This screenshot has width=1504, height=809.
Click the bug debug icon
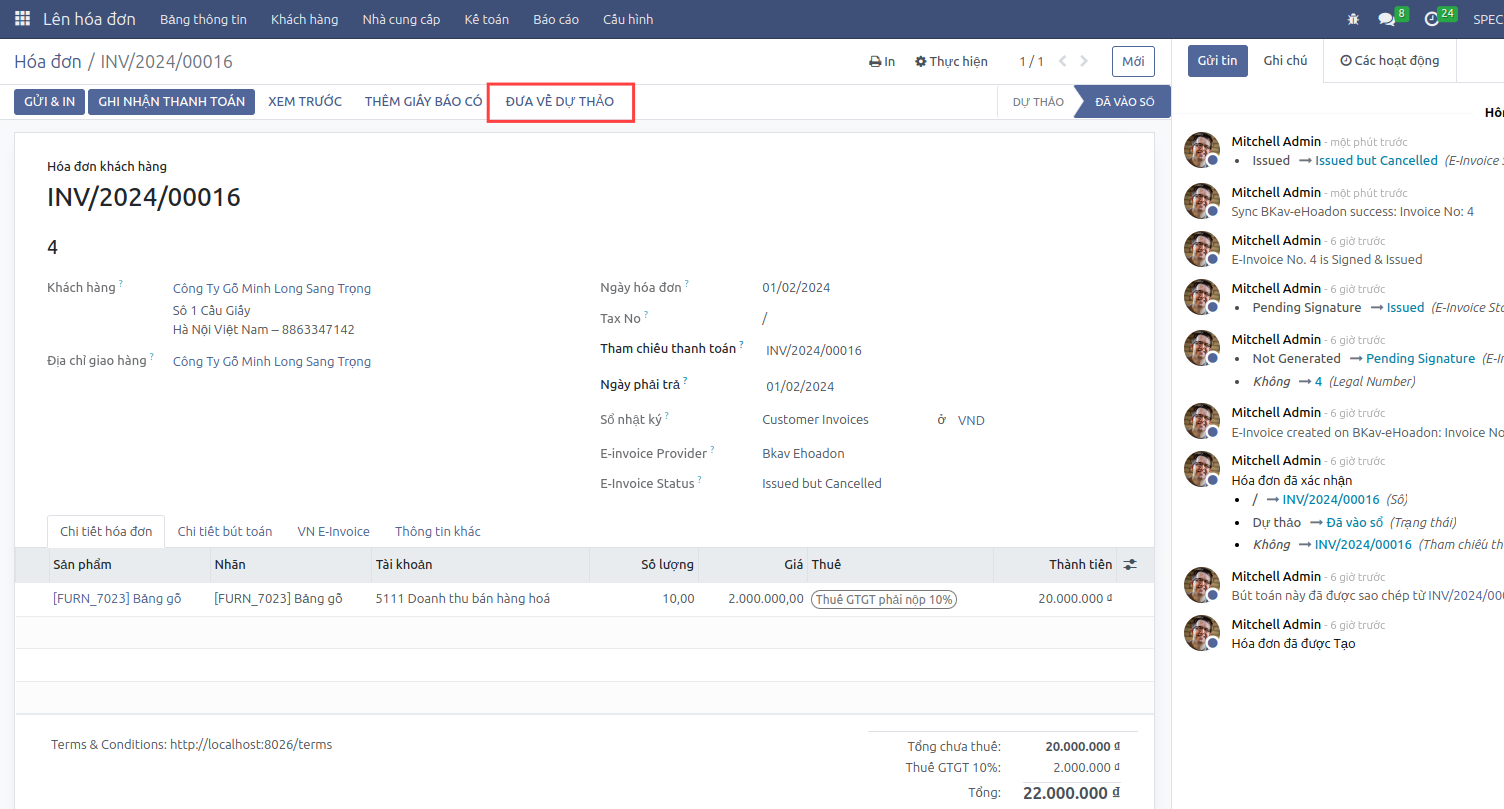click(x=1354, y=19)
